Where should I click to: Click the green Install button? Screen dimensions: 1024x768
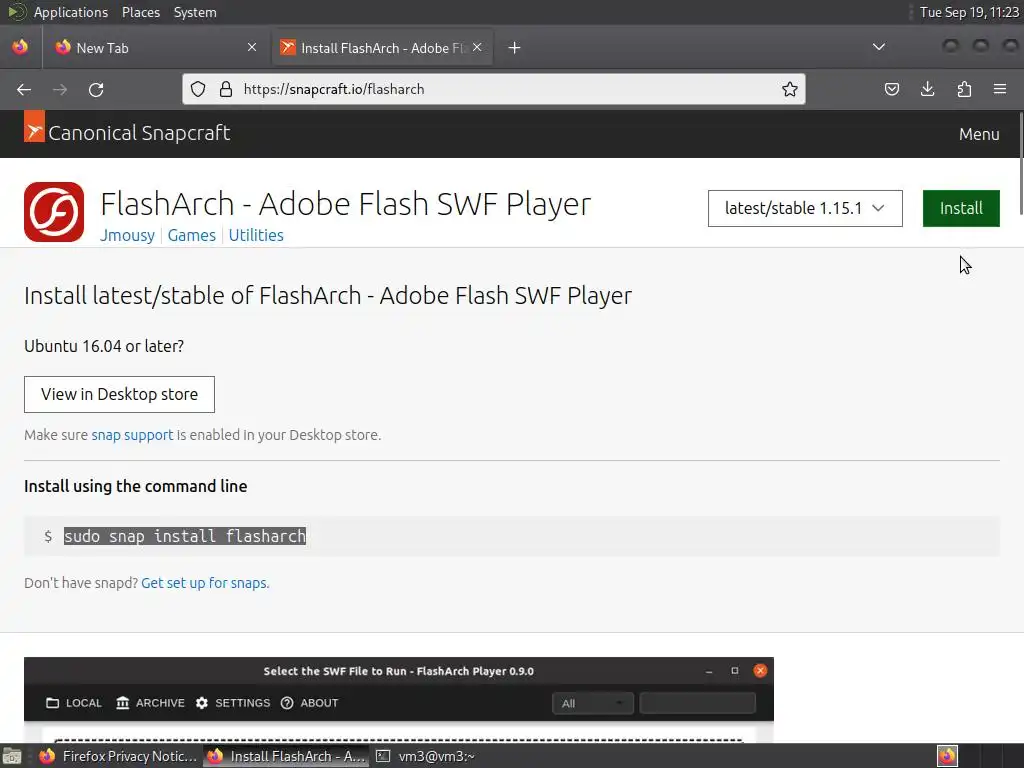click(961, 208)
